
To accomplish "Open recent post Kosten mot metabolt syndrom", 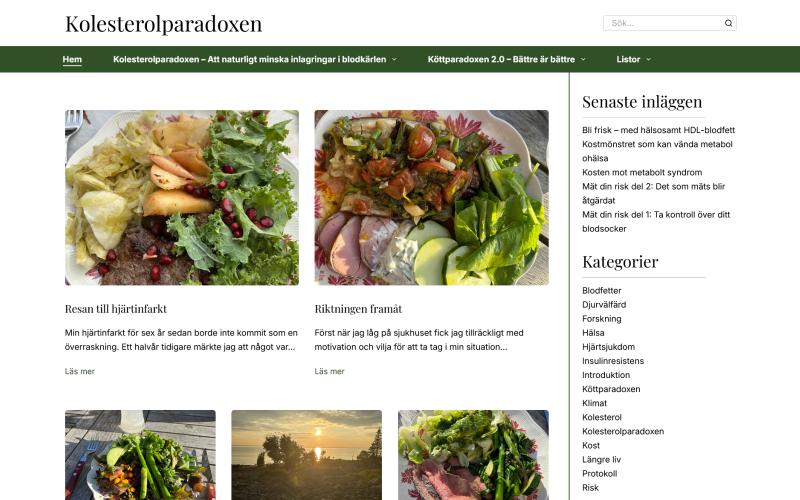I will click(x=642, y=172).
